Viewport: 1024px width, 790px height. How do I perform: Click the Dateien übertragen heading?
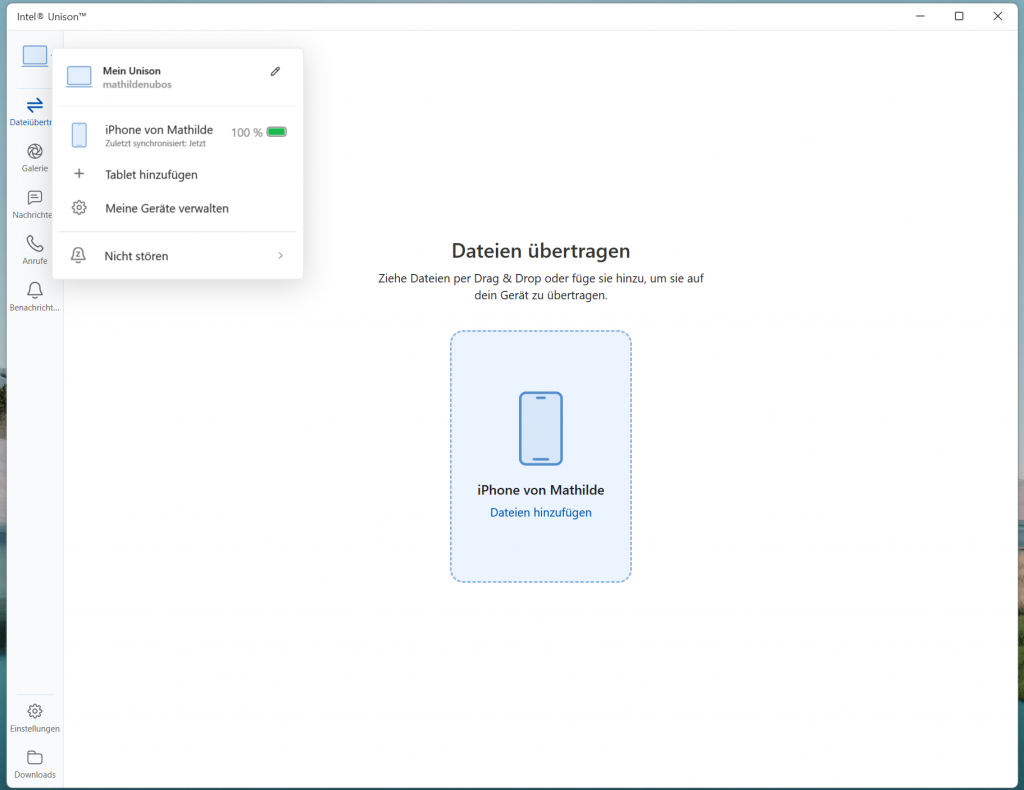coord(541,251)
